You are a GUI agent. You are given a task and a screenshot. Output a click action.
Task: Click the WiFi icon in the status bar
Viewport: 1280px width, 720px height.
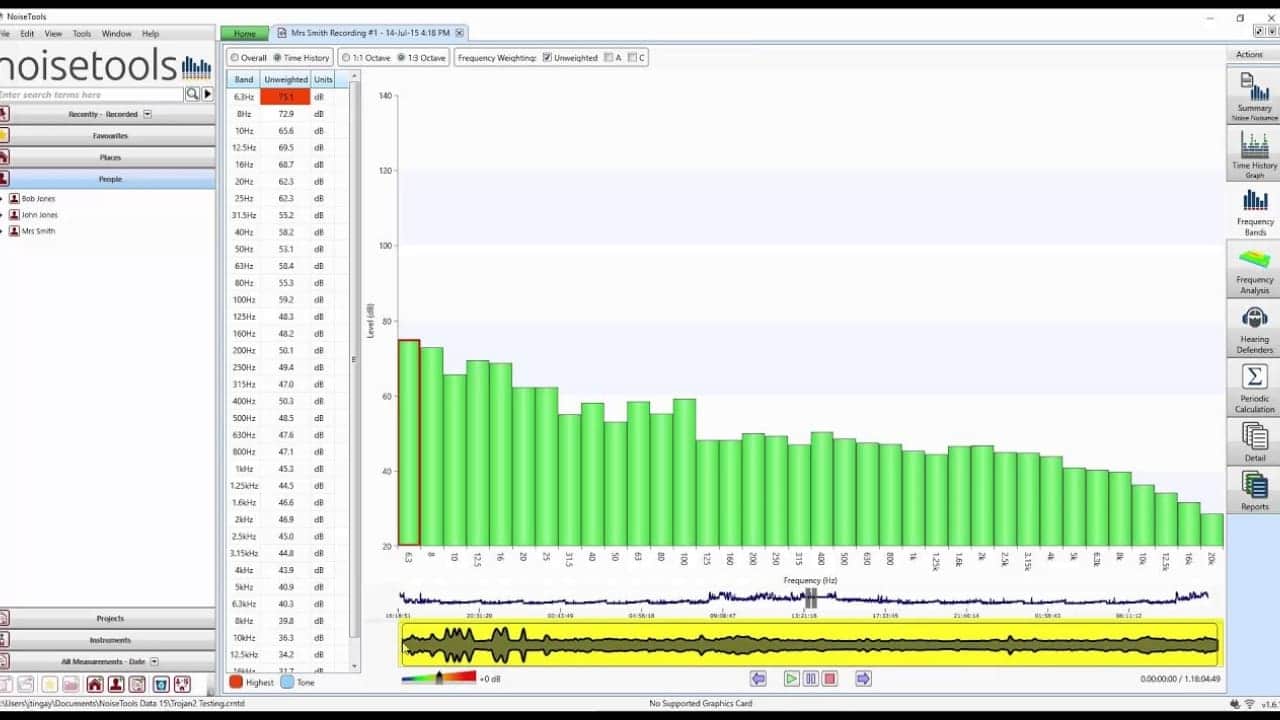point(1249,704)
